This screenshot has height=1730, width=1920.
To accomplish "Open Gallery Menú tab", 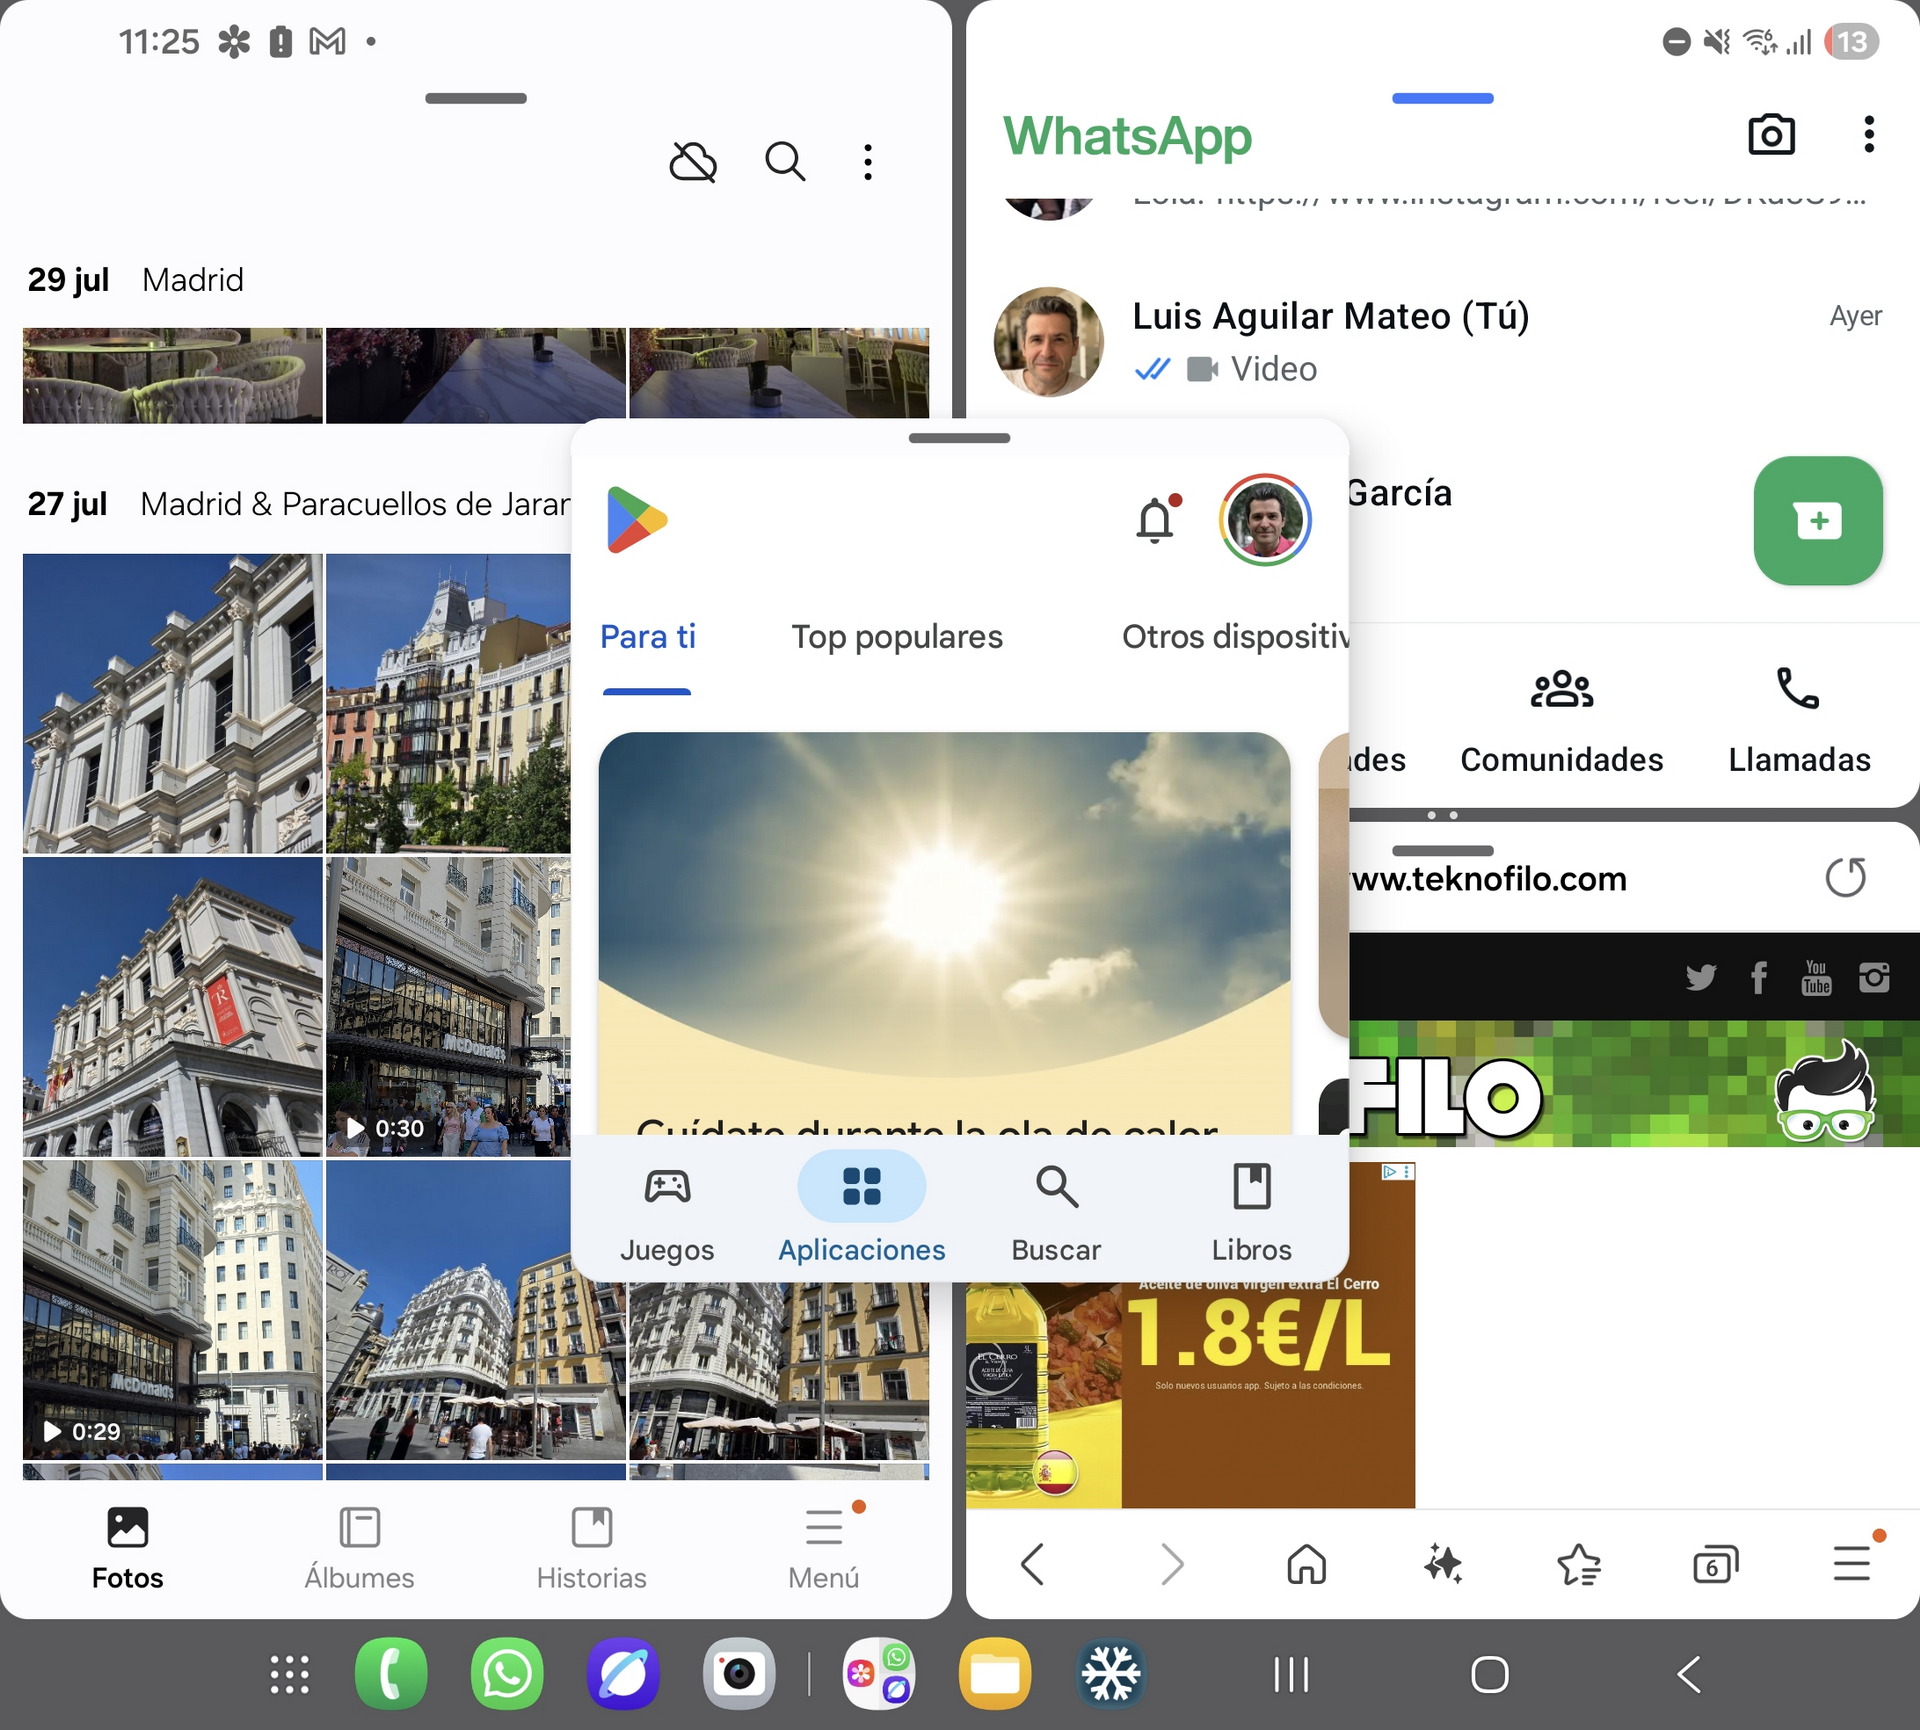I will coord(824,1549).
